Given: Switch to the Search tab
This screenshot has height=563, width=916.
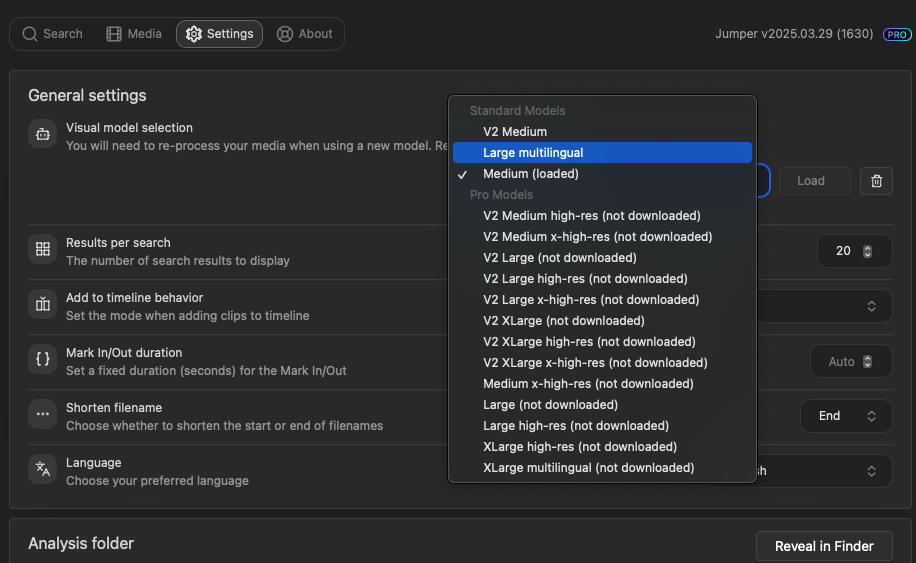Looking at the screenshot, I should point(52,34).
